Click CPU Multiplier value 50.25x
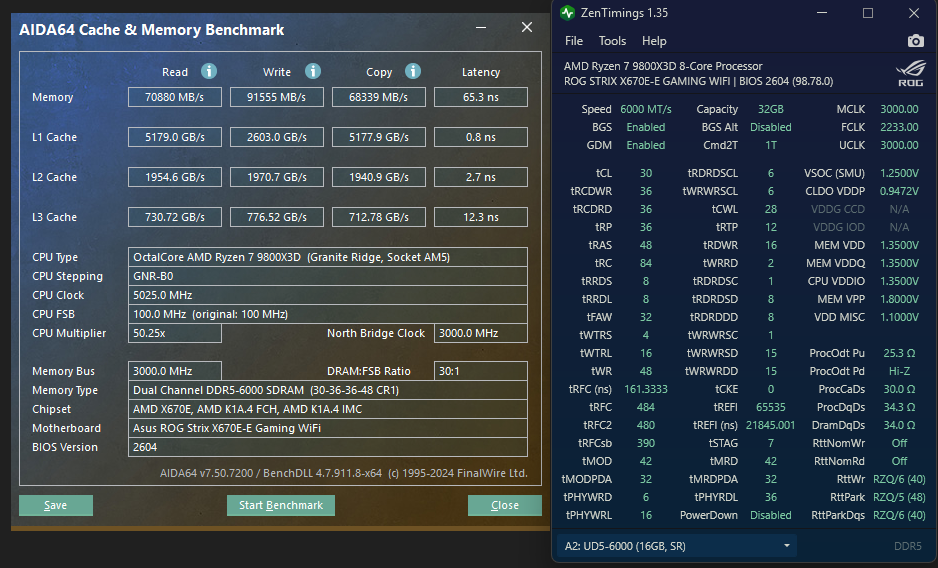Screen dimensions: 938x568 (175, 333)
